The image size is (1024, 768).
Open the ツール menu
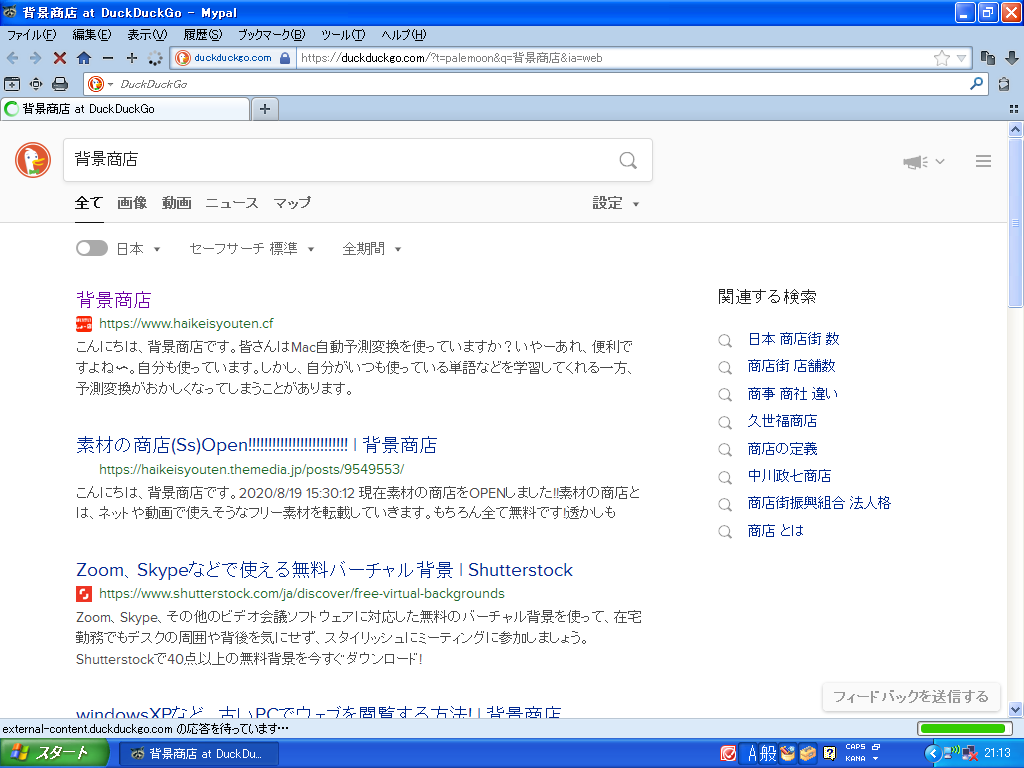(x=343, y=35)
